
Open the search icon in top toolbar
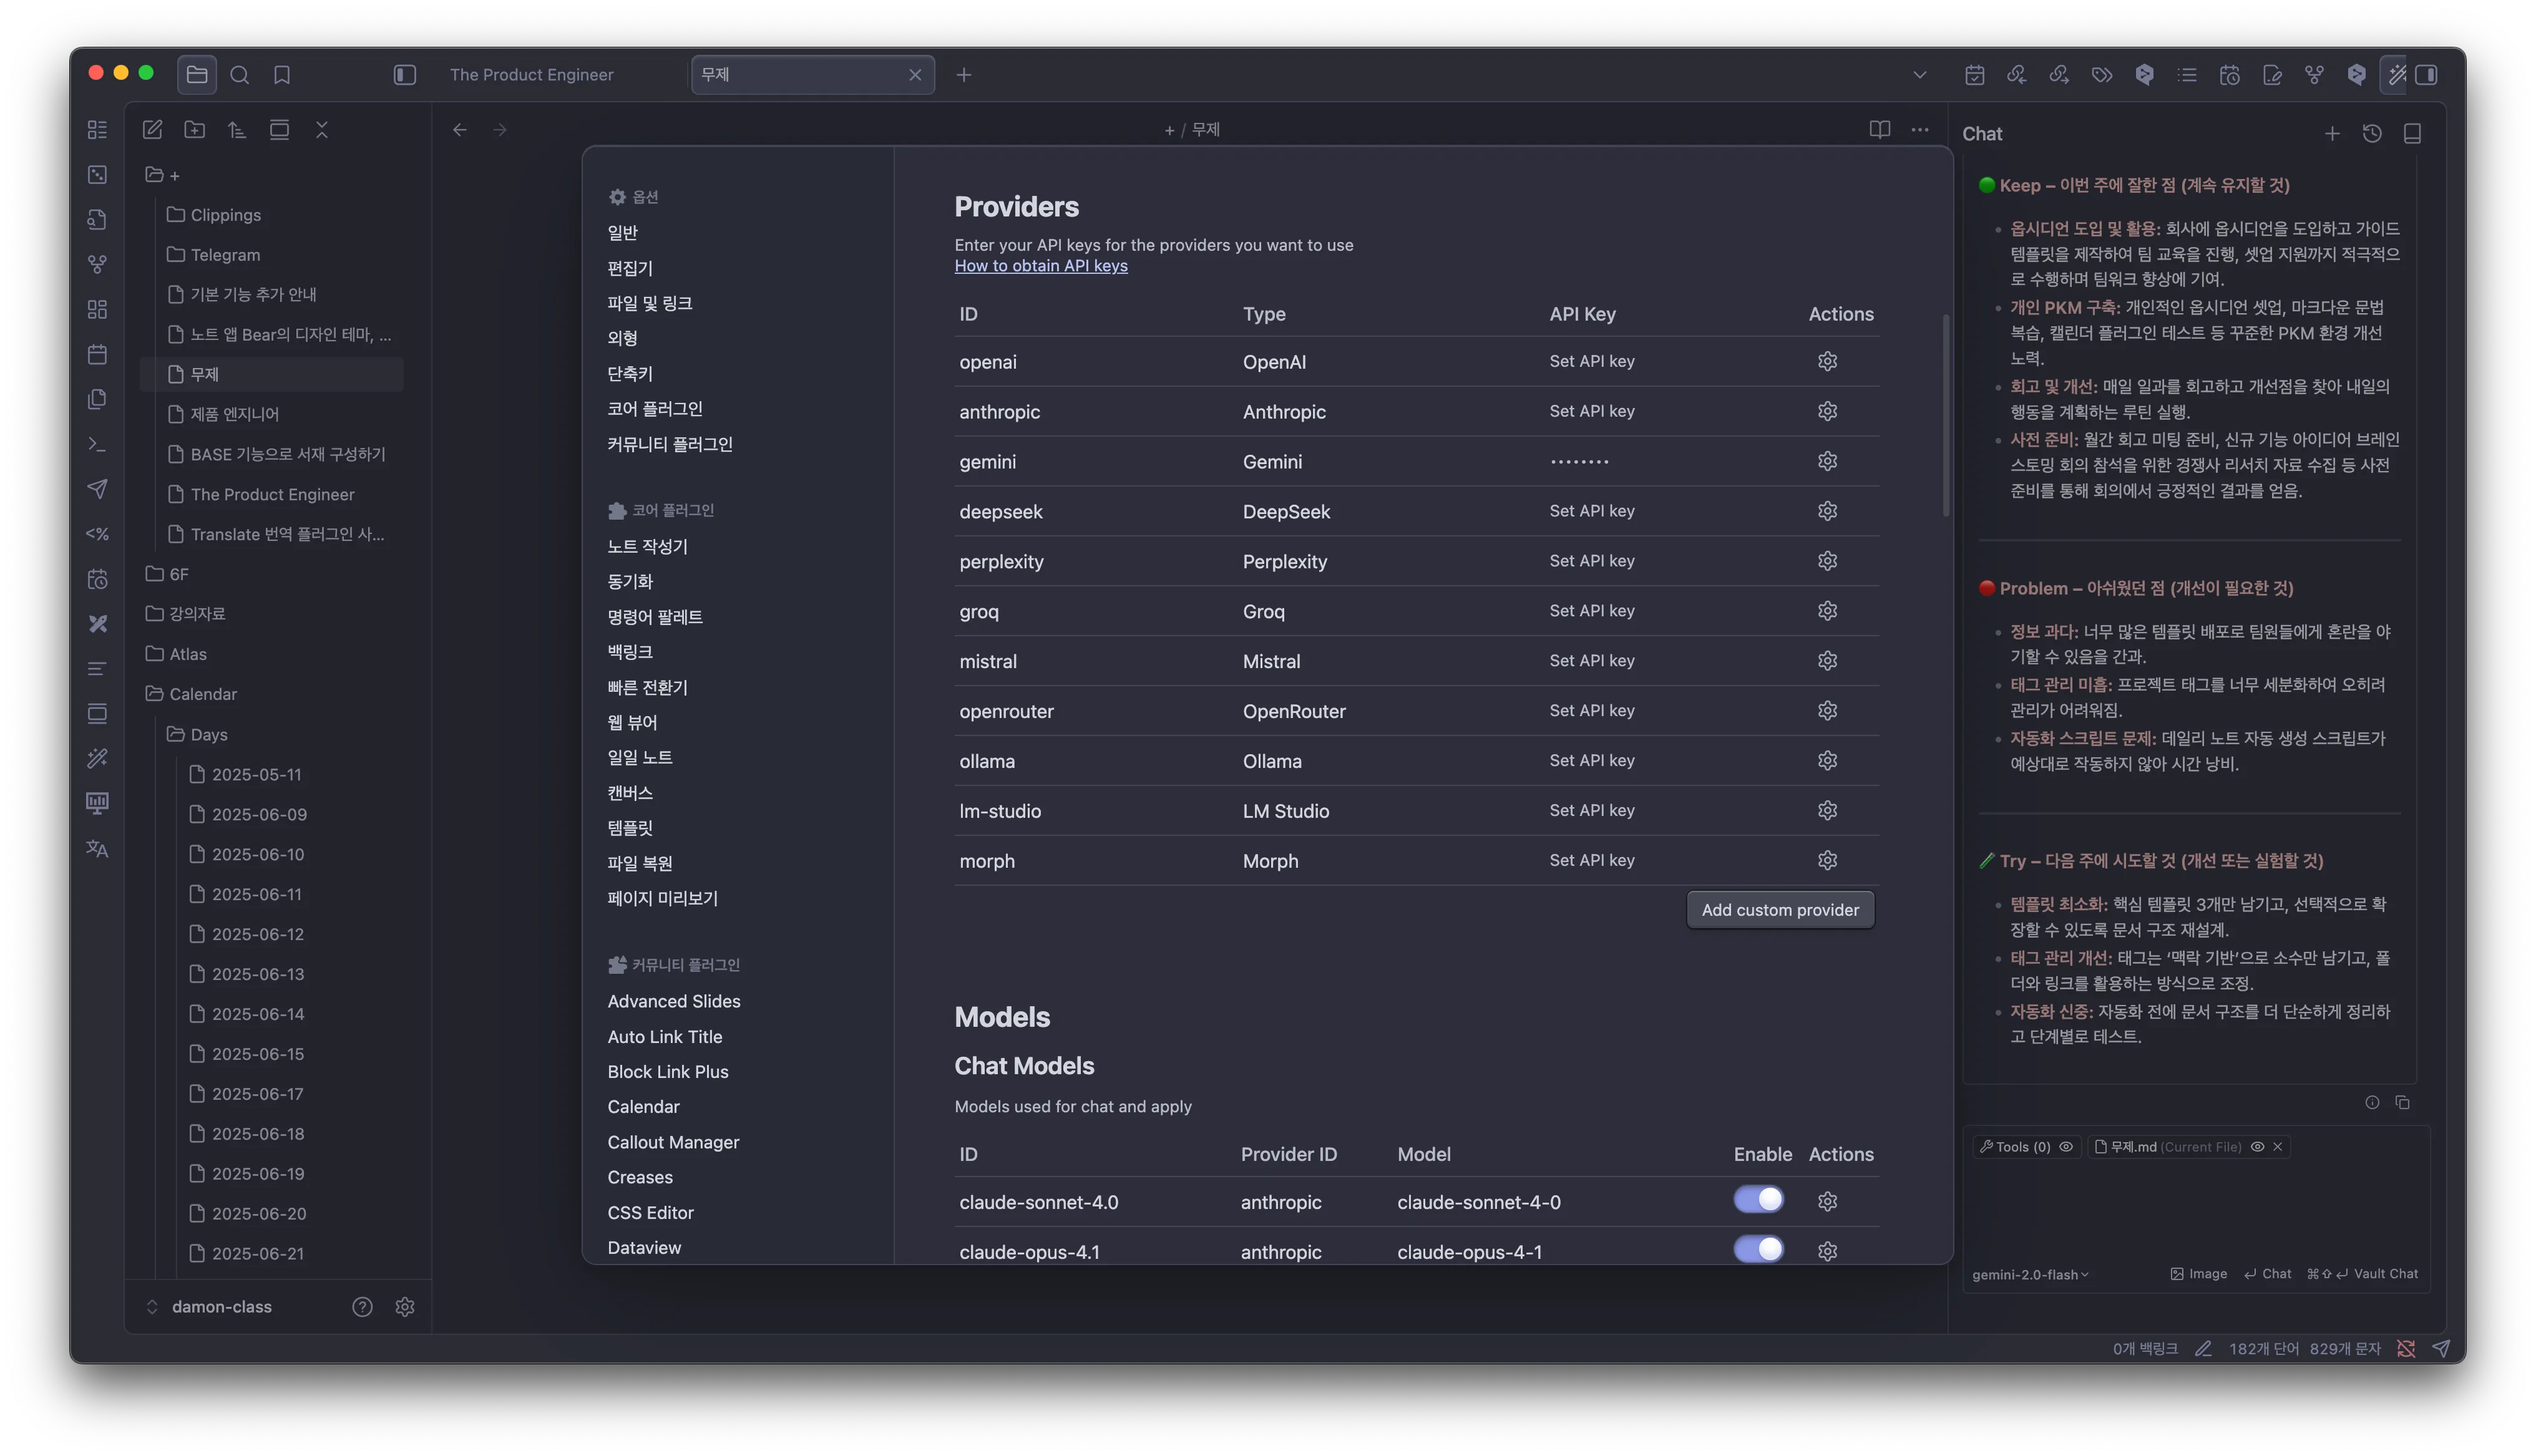tap(239, 75)
